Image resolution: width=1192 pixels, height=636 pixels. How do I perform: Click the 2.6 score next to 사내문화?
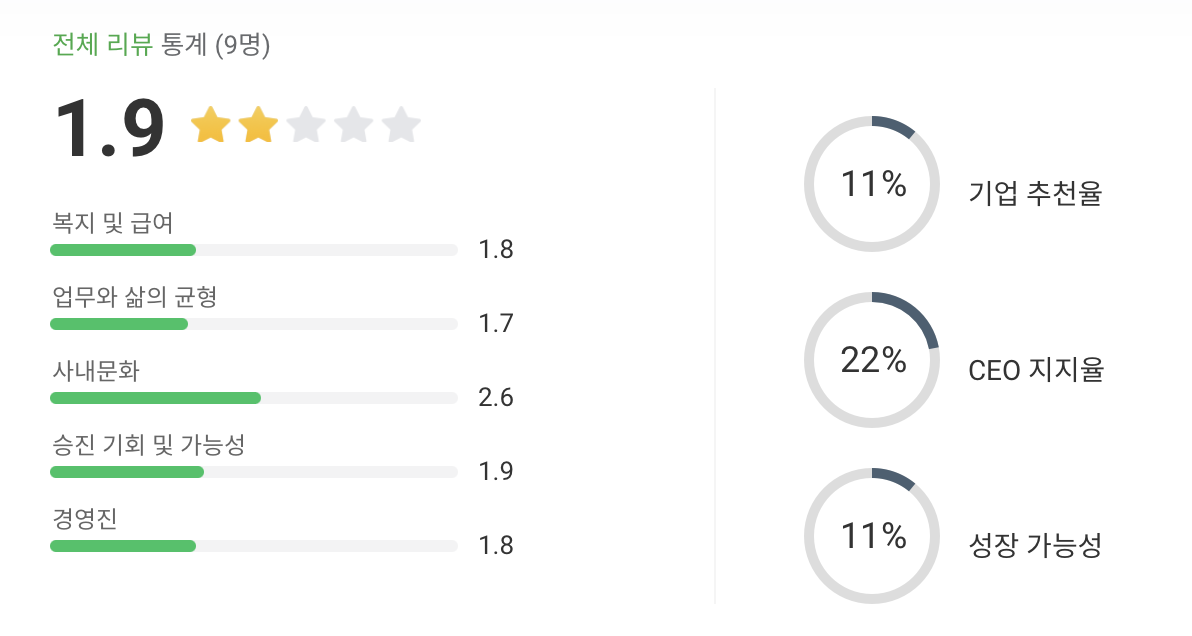click(496, 397)
